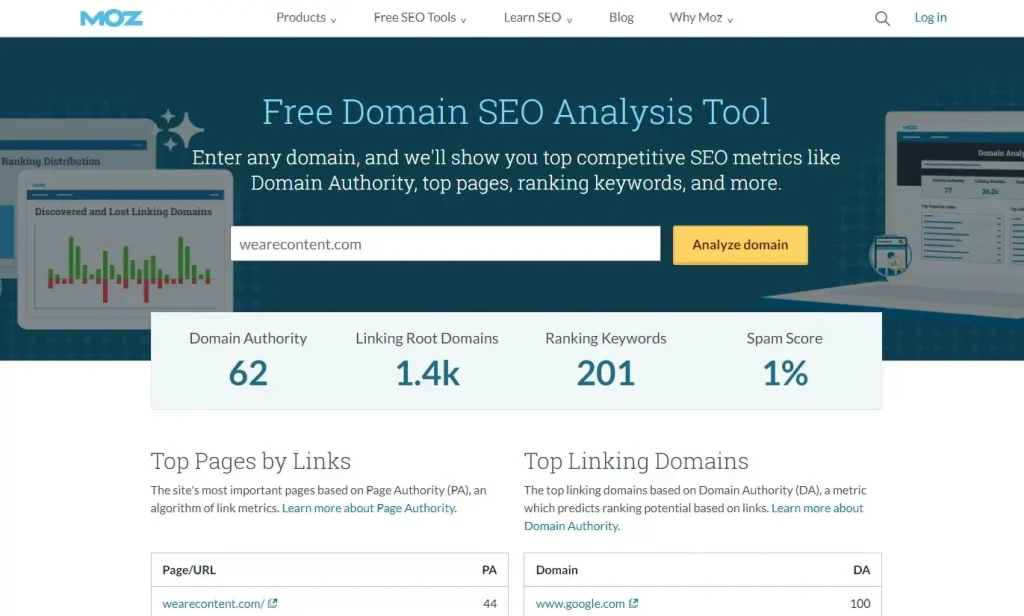Click the PA value 44

click(490, 604)
